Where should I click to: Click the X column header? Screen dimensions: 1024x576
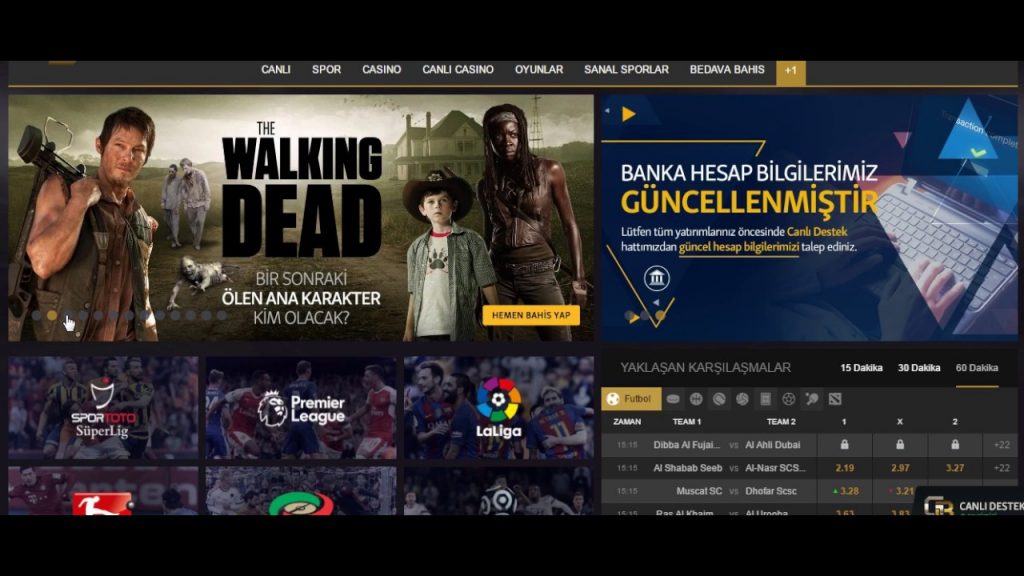click(x=900, y=422)
